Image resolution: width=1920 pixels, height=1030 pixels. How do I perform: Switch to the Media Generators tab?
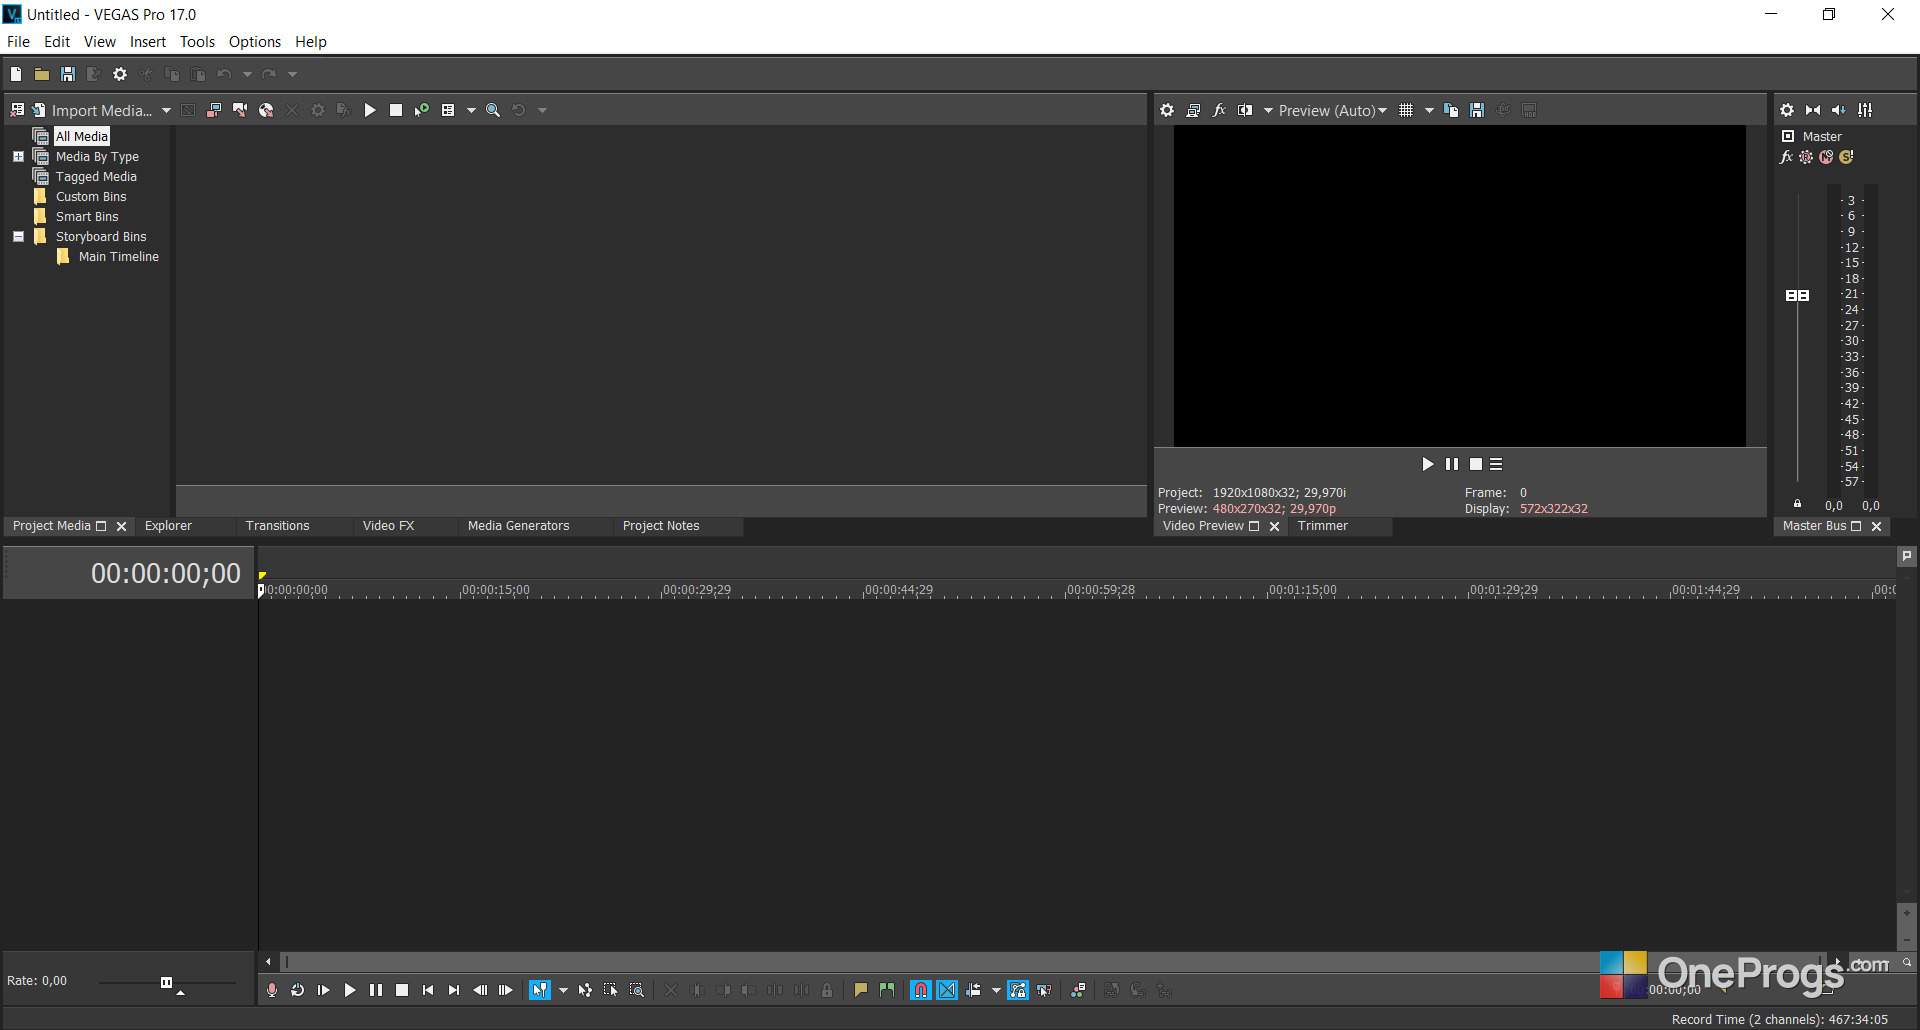(519, 526)
